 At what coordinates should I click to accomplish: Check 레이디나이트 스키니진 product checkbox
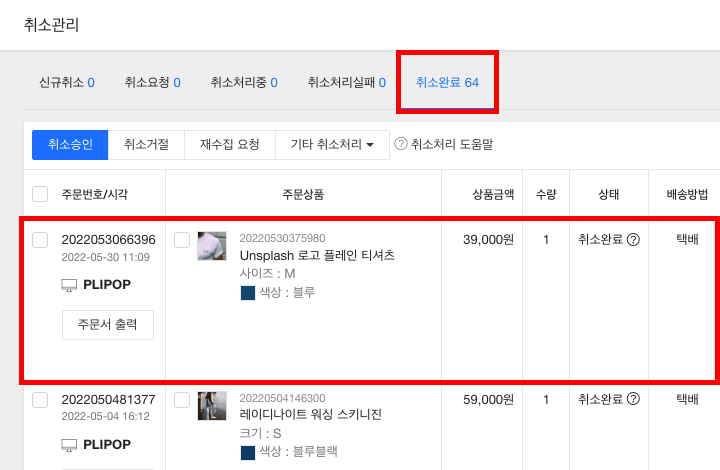point(182,400)
